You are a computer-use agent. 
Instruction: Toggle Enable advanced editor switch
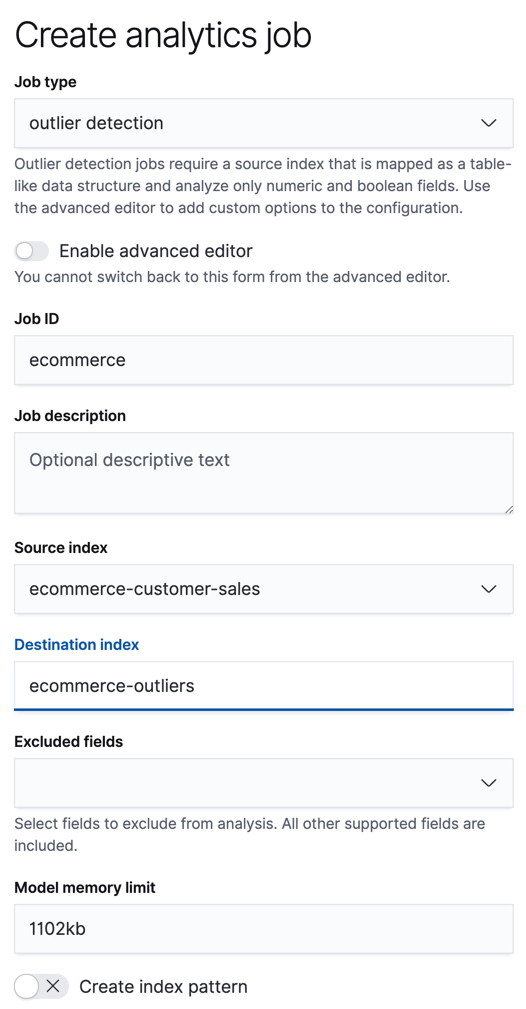(32, 251)
